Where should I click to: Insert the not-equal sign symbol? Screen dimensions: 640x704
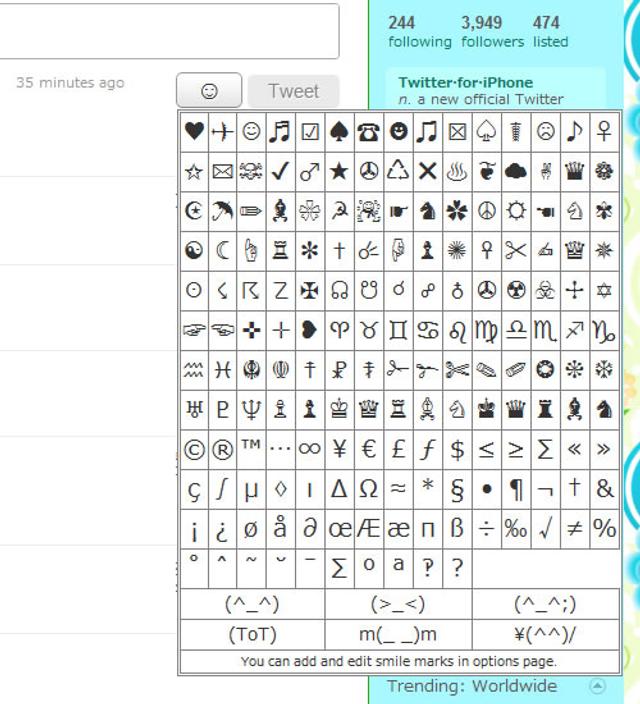click(574, 528)
